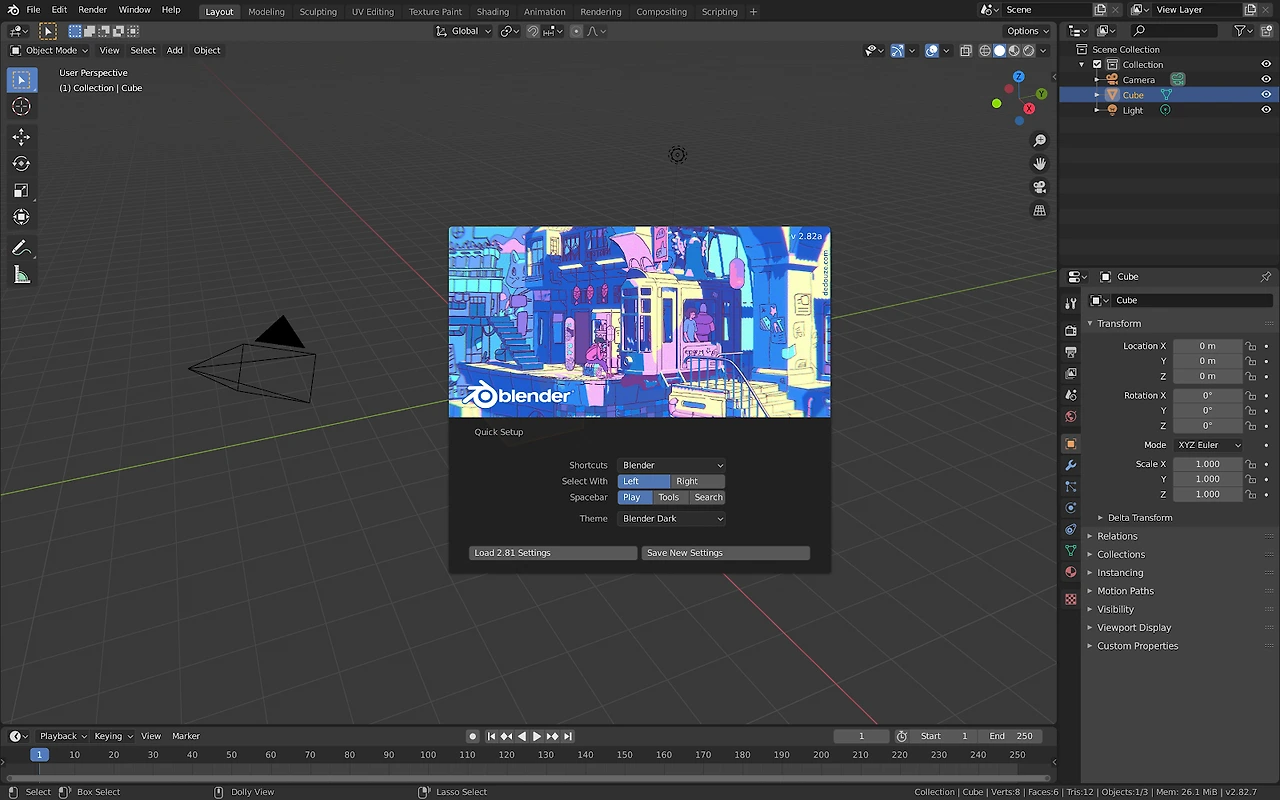1280x800 pixels.
Task: Open the Theme Blender Dark dropdown
Action: pos(671,519)
